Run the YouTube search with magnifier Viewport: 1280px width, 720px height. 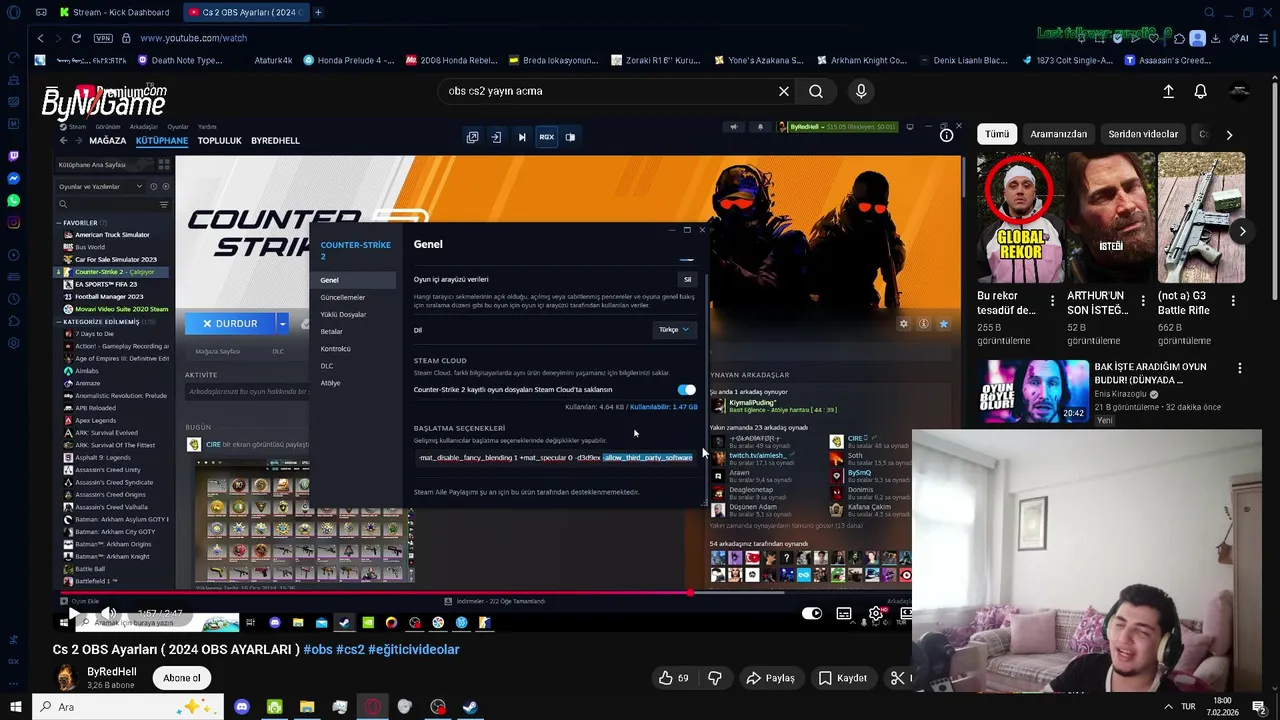pos(816,91)
